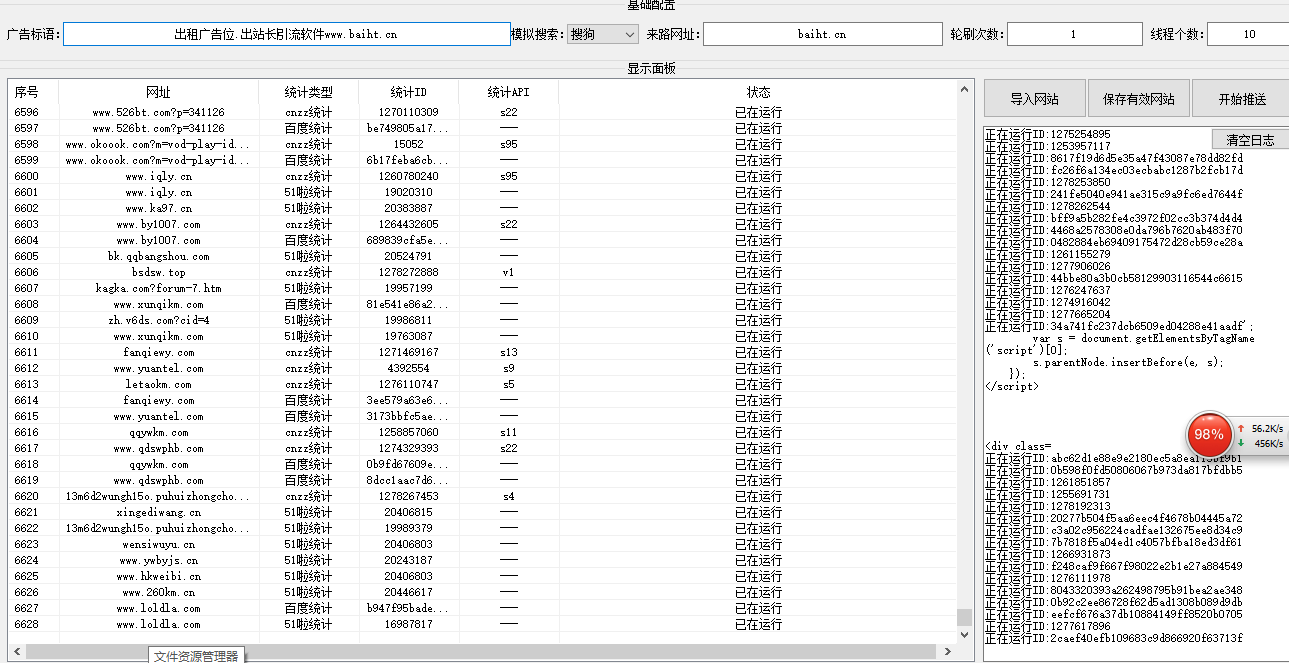Viewport: 1289px width, 663px height.
Task: Click the table's horizontal scrollbar right arrow
Action: pyautogui.click(x=948, y=652)
